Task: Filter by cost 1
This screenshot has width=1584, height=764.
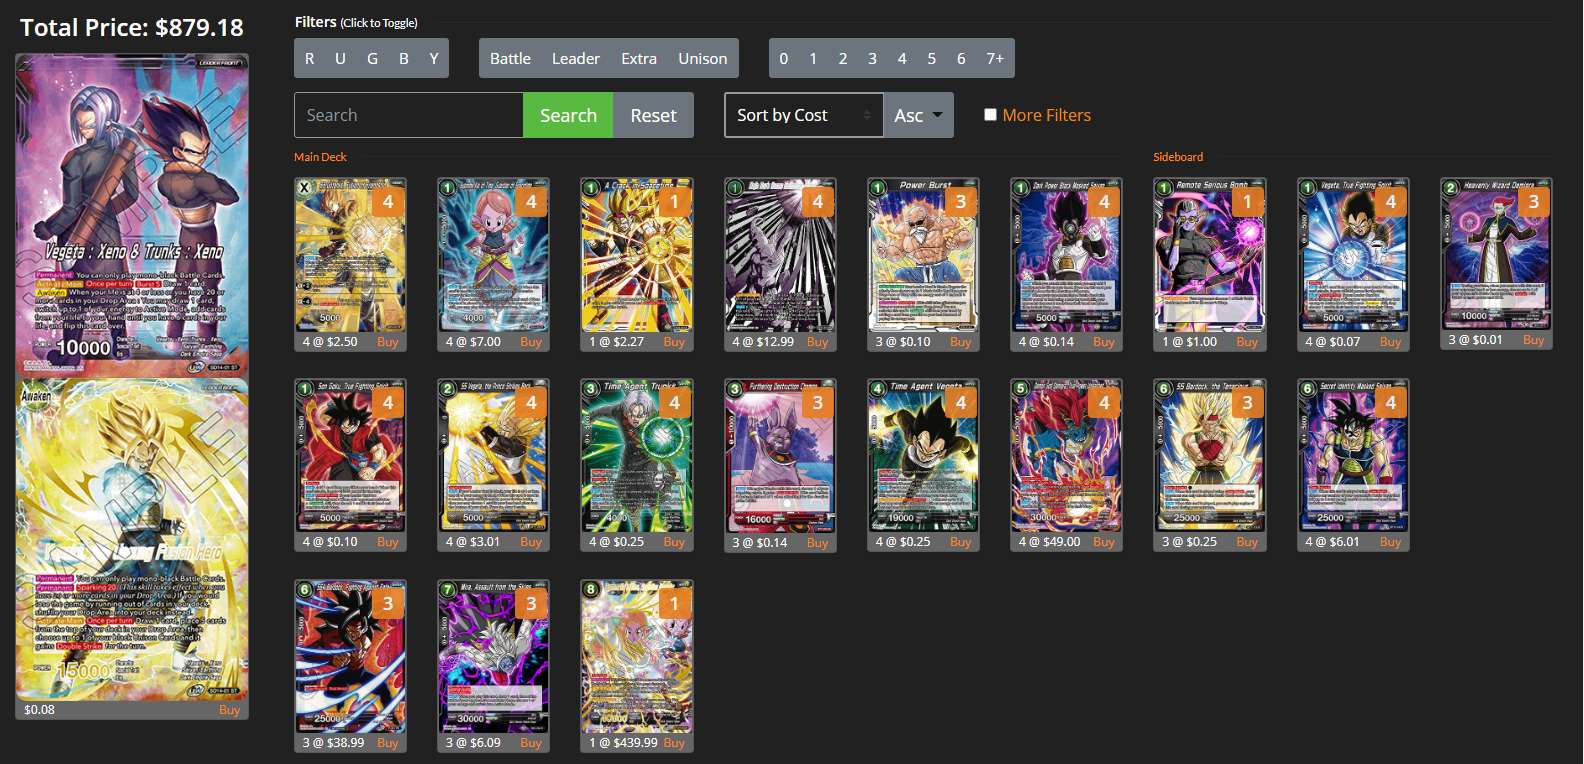Action: tap(813, 59)
